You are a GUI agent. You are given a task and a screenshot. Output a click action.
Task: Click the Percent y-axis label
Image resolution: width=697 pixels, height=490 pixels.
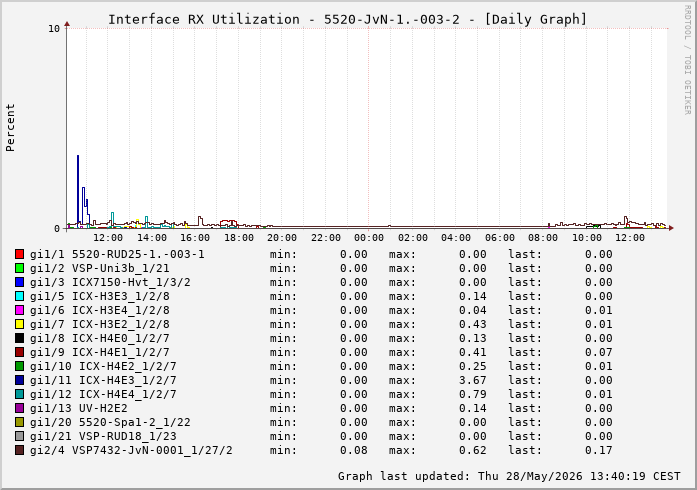click(x=10, y=128)
